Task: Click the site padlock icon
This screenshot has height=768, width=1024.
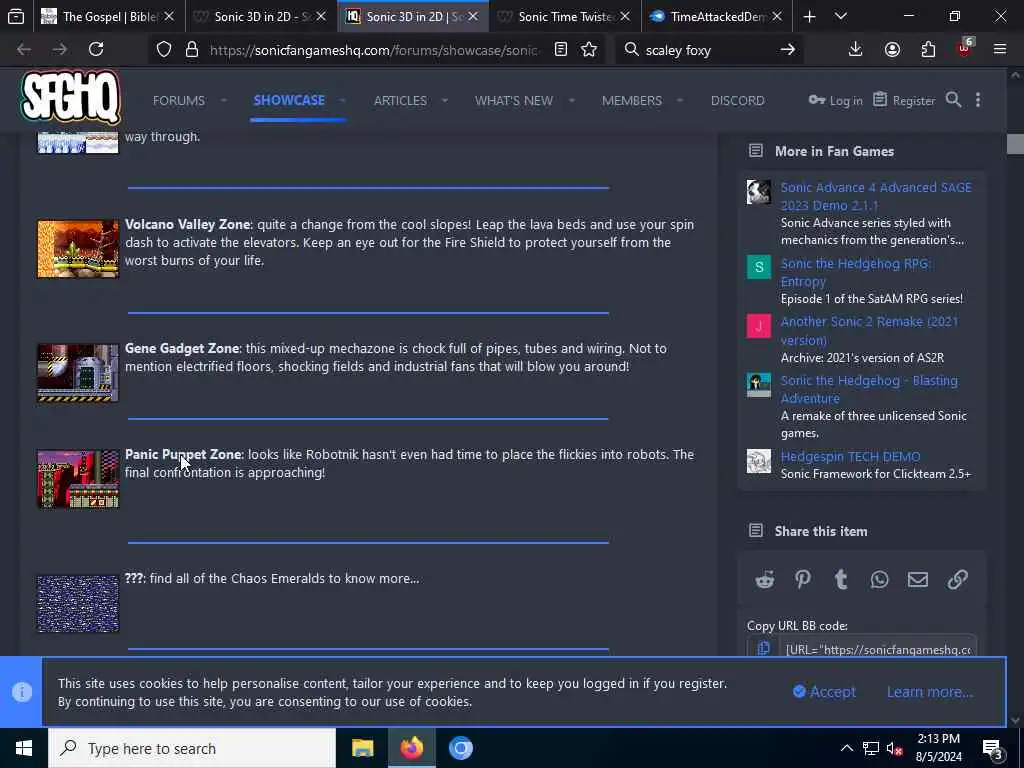Action: coord(191,50)
